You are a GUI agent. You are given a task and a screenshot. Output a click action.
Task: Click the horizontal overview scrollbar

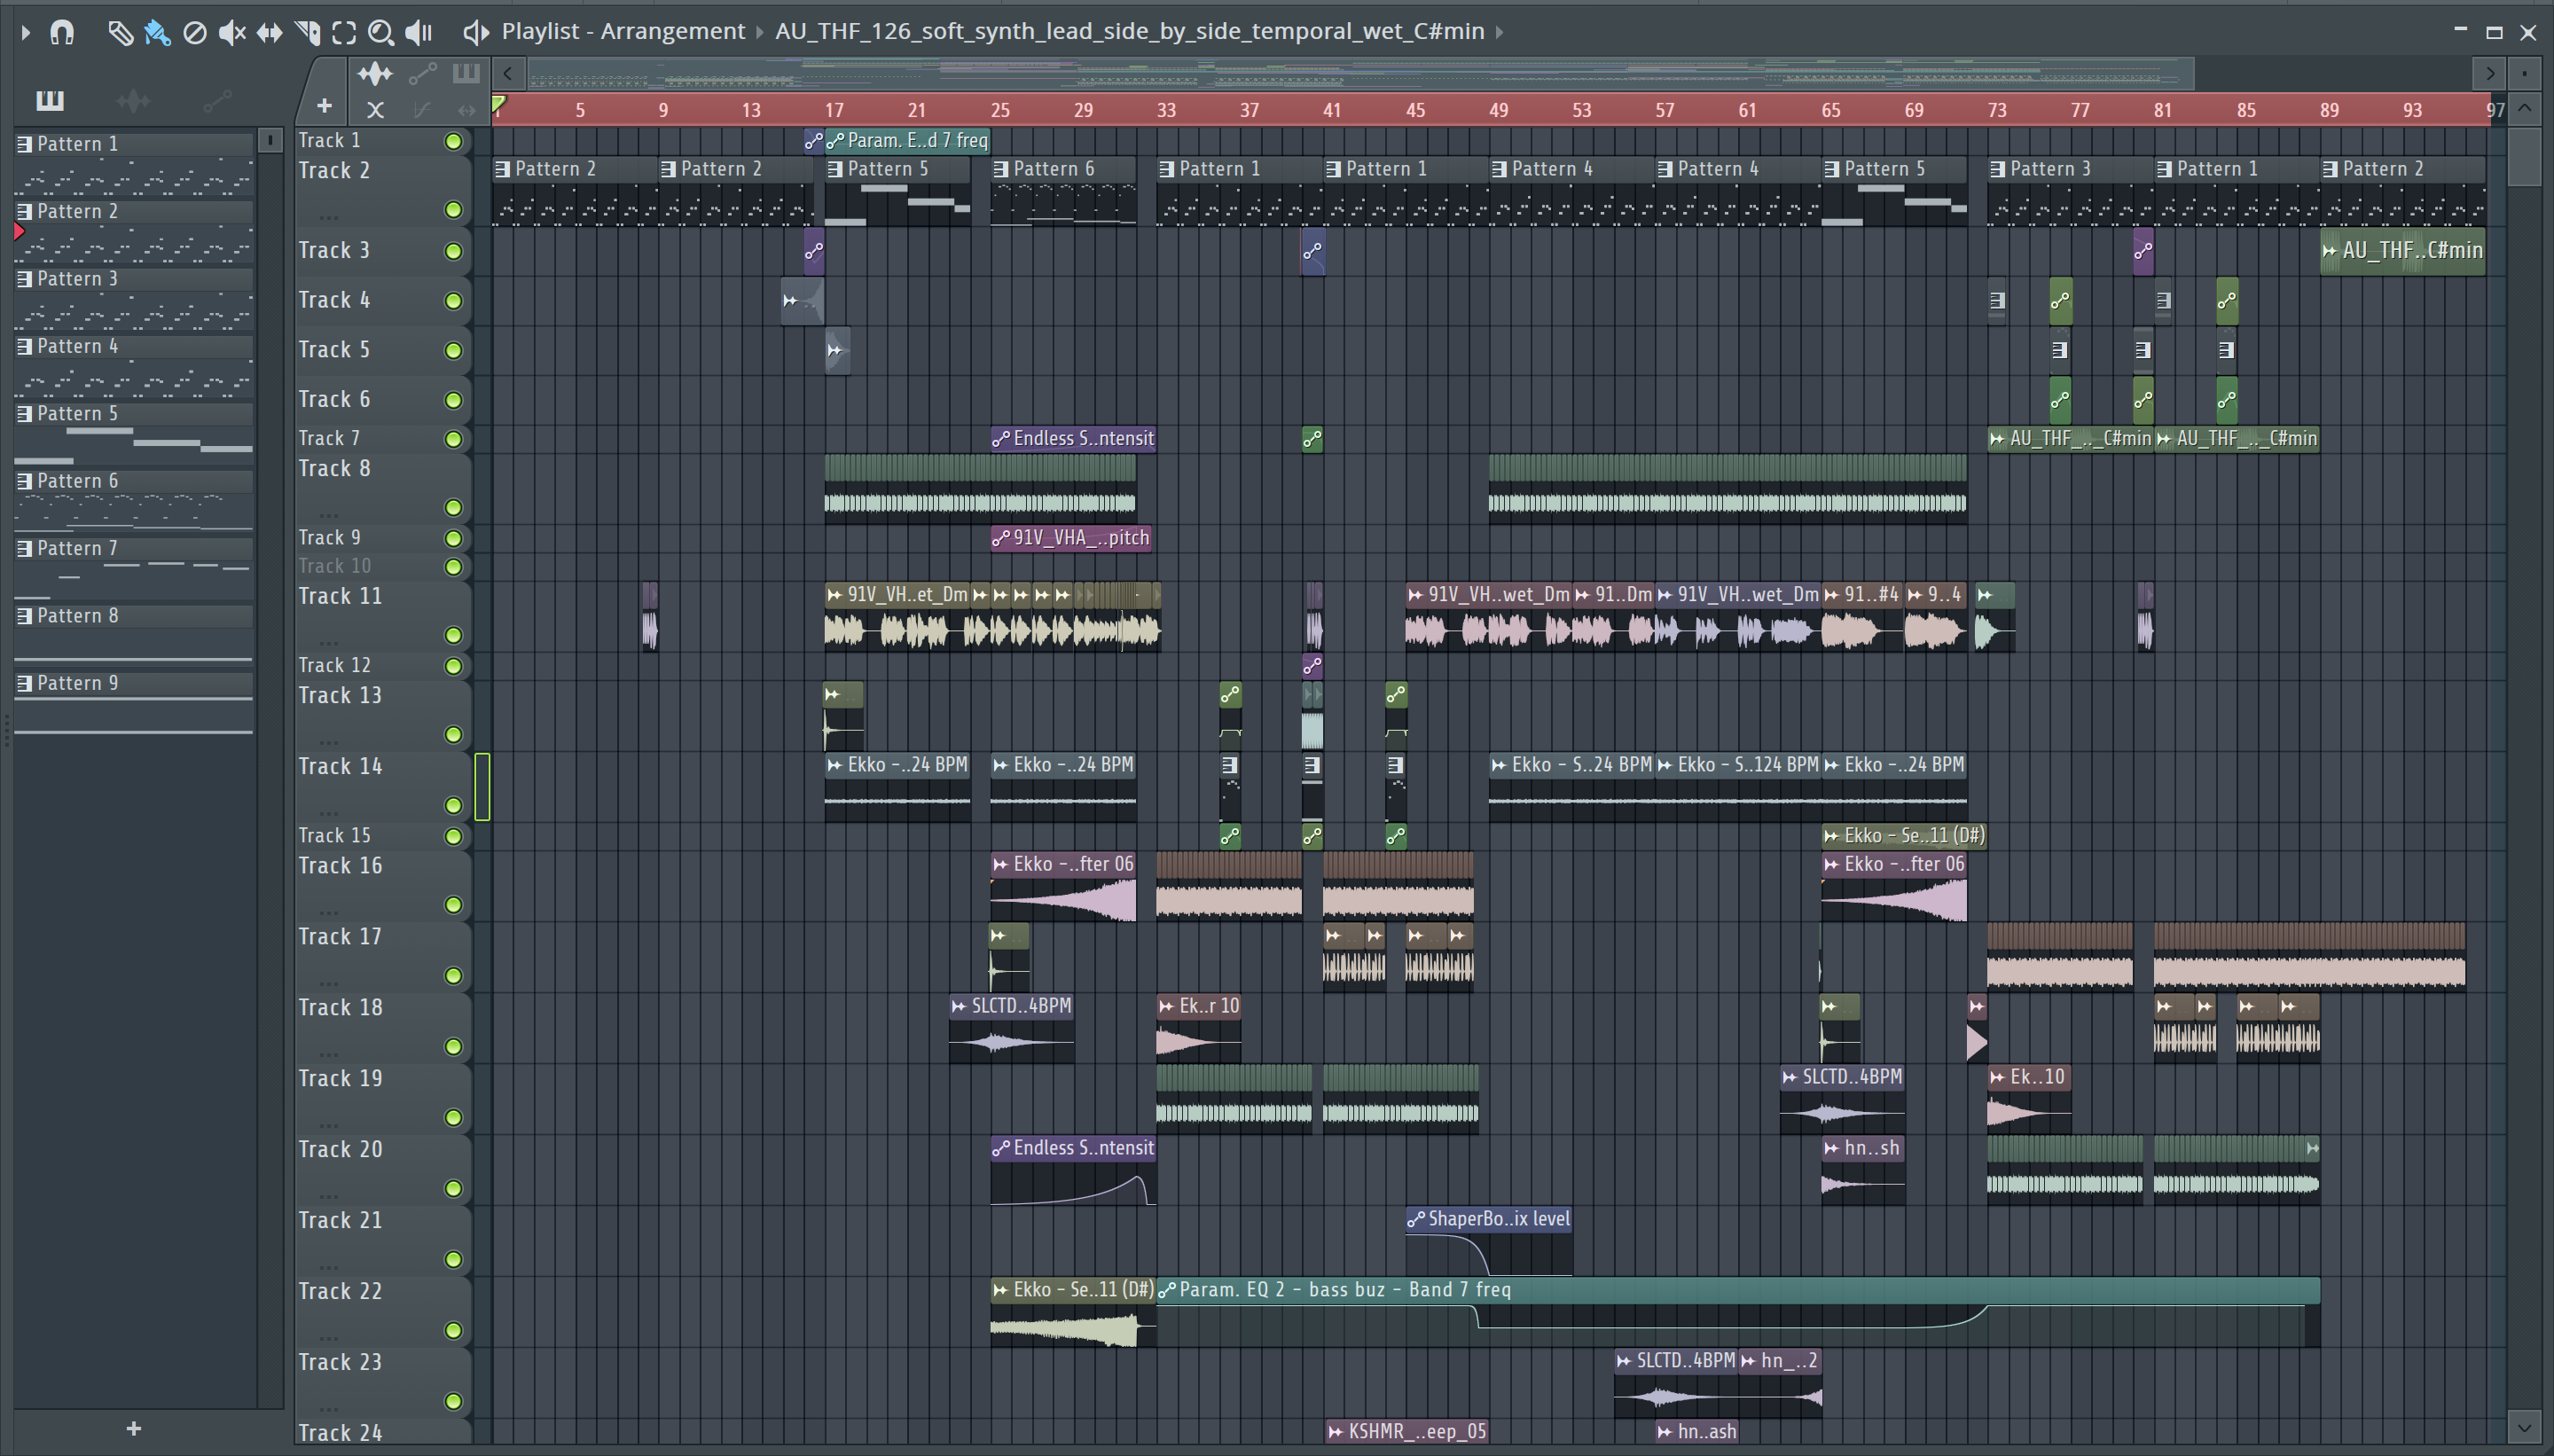pyautogui.click(x=1360, y=73)
